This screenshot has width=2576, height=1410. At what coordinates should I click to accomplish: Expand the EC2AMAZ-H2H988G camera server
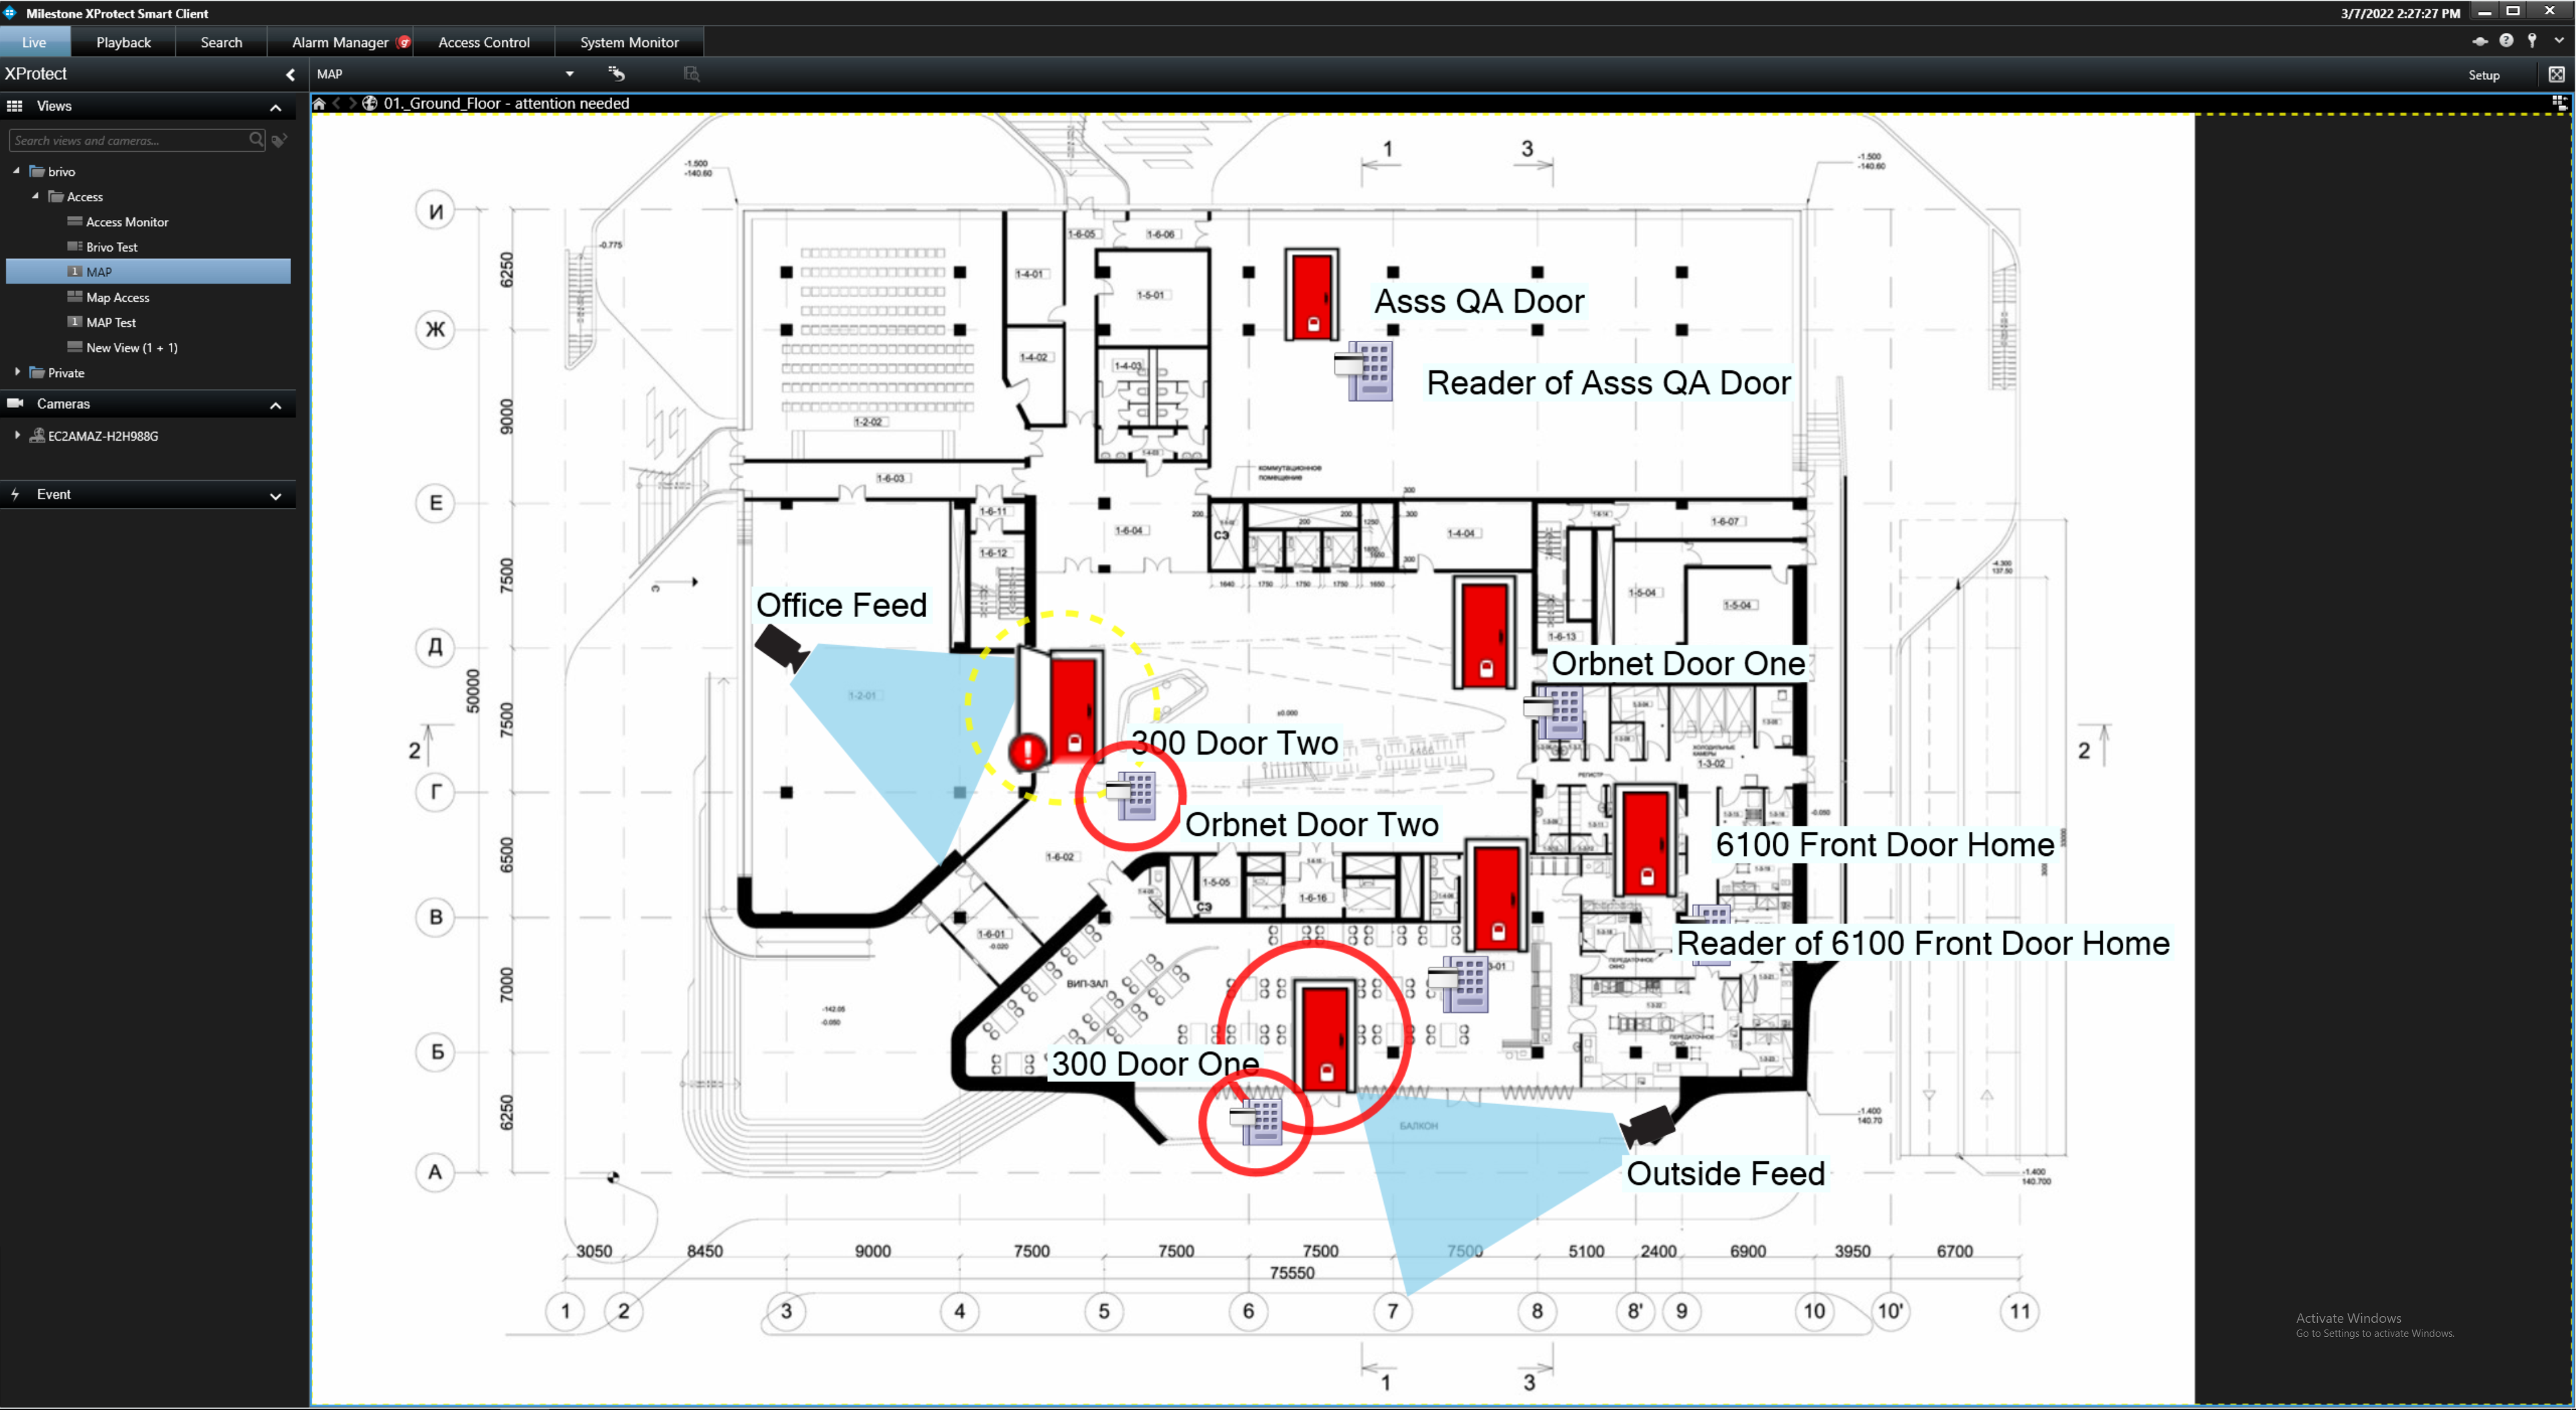point(17,435)
